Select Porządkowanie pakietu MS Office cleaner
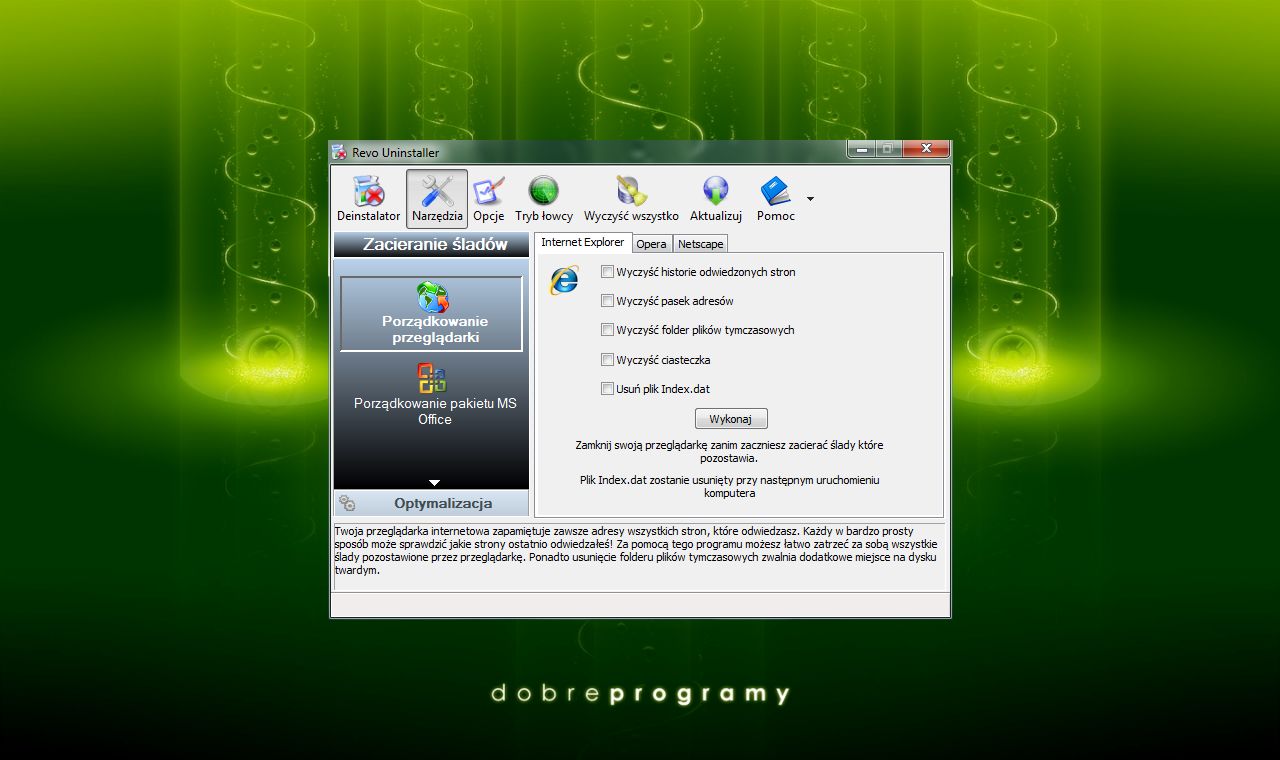The width and height of the screenshot is (1280, 760). [434, 396]
